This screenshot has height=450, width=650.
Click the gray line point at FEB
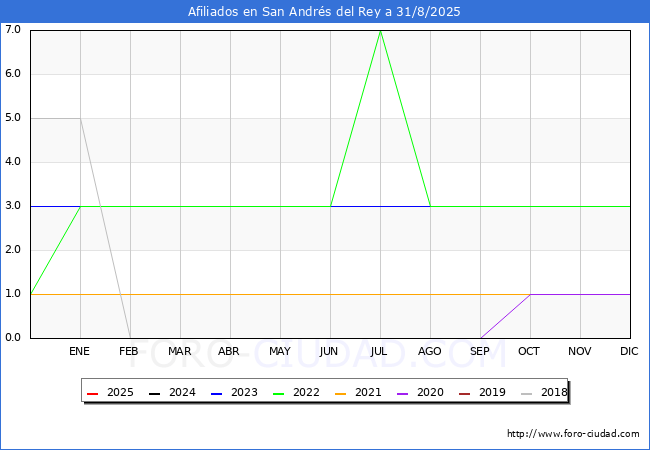point(130,338)
